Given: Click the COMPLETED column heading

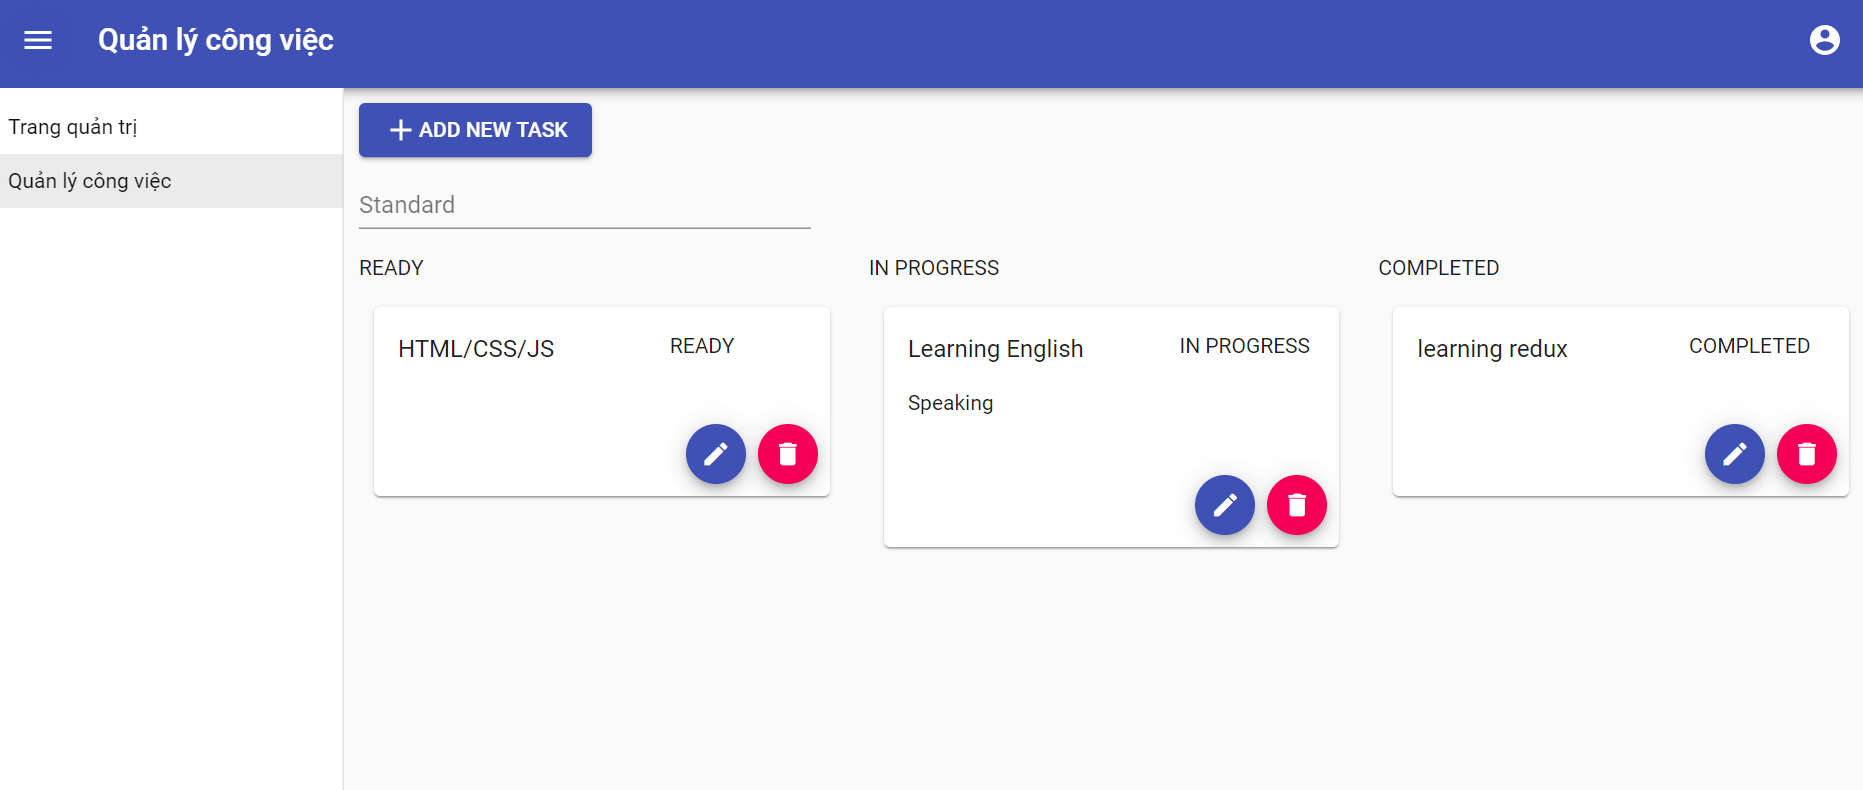Looking at the screenshot, I should click(x=1439, y=268).
